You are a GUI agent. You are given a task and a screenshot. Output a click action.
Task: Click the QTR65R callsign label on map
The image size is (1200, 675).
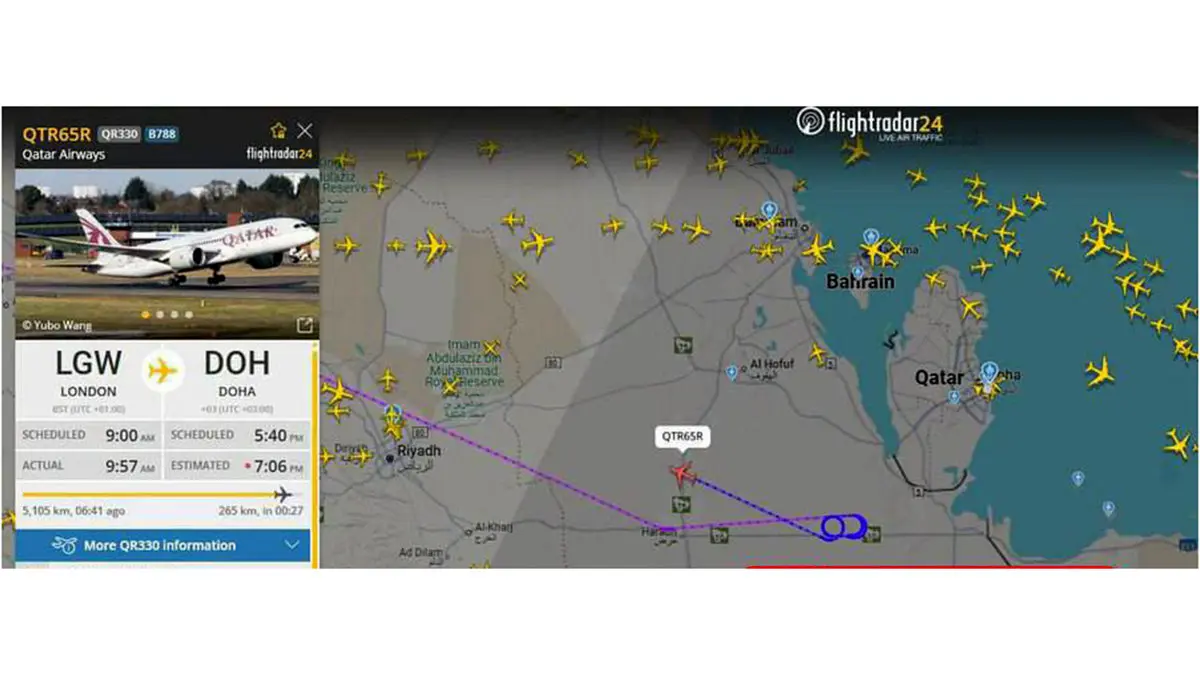pyautogui.click(x=683, y=436)
